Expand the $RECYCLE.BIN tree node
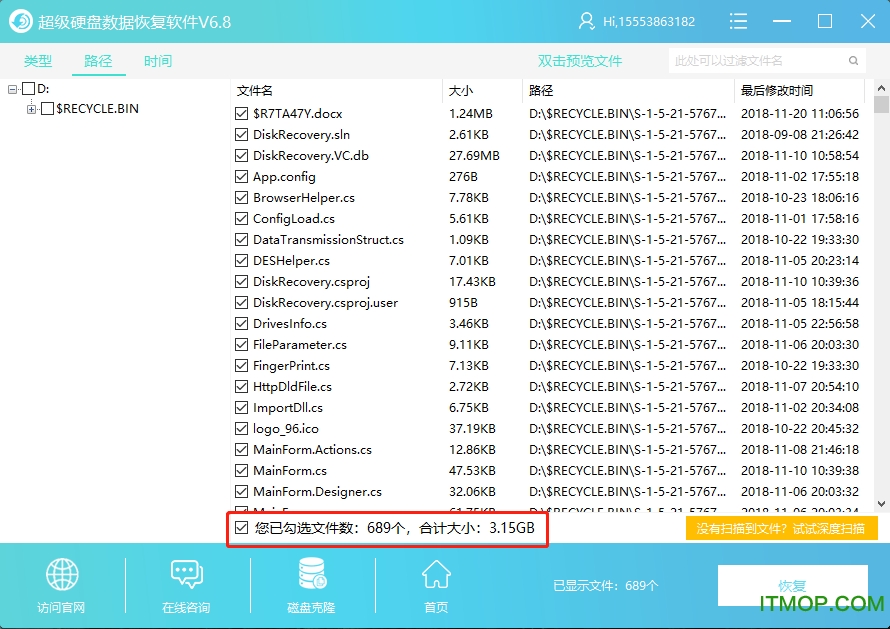The height and width of the screenshot is (629, 890). coord(32,109)
